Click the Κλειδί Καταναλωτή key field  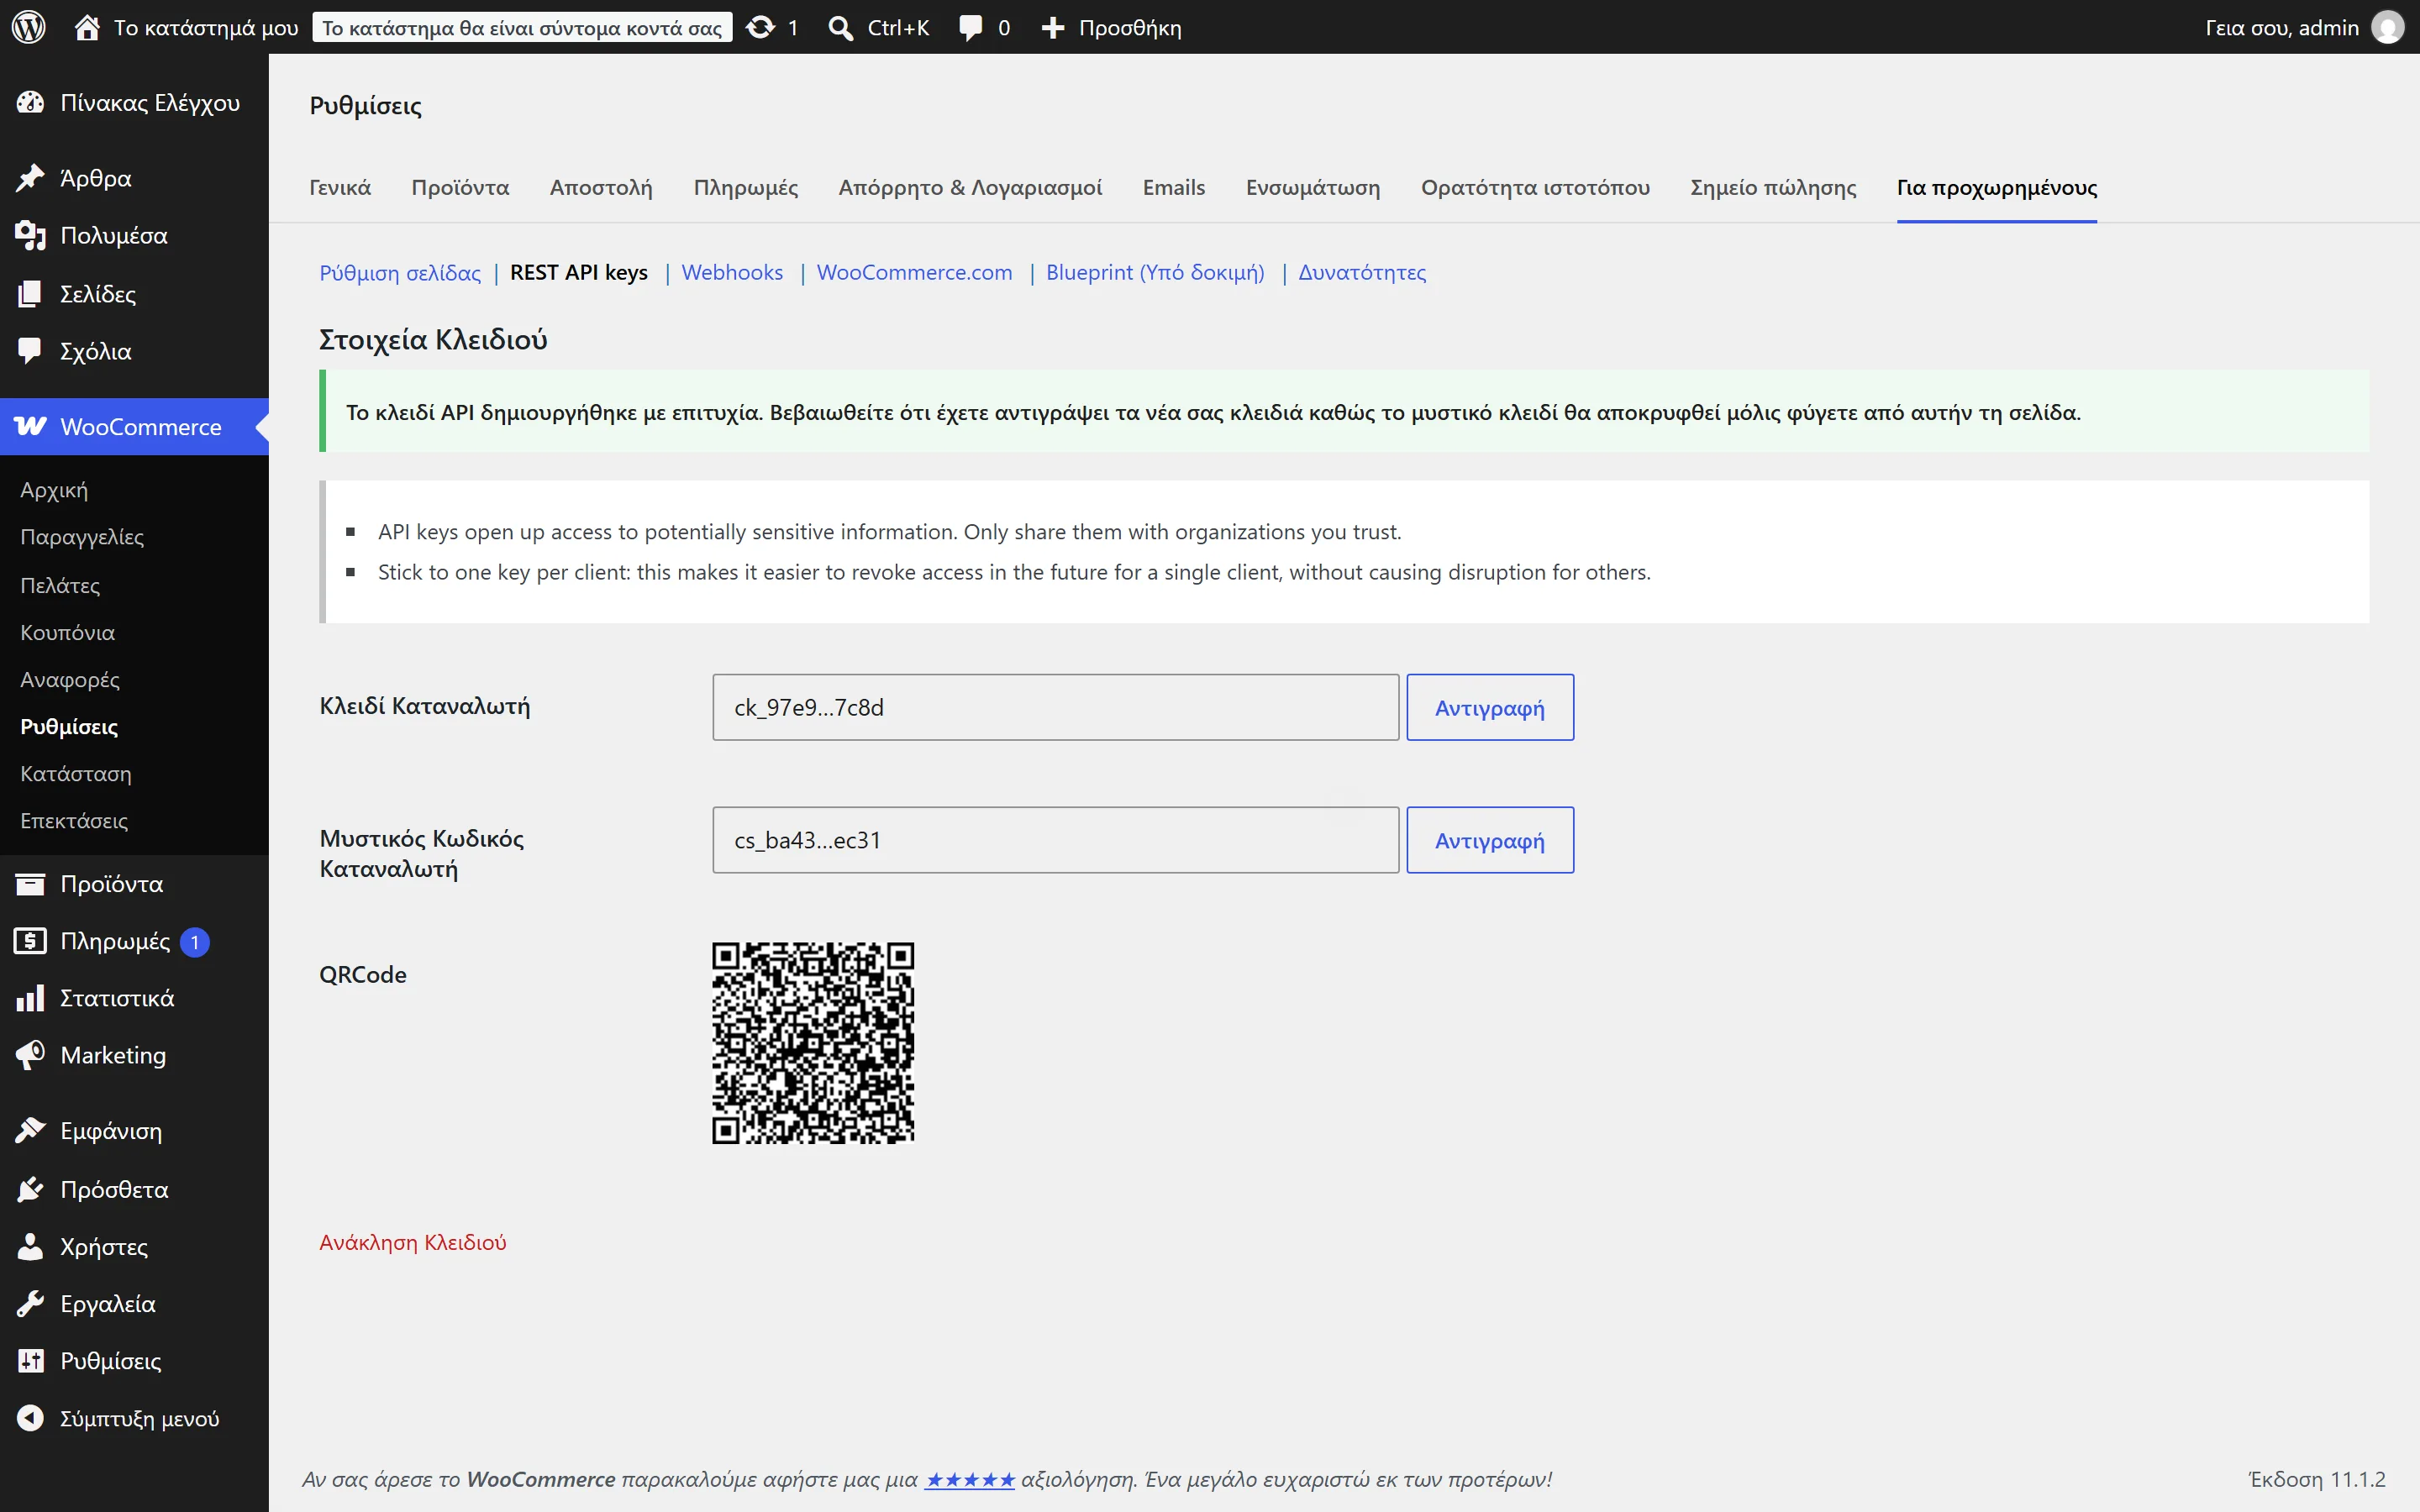[x=1055, y=707]
